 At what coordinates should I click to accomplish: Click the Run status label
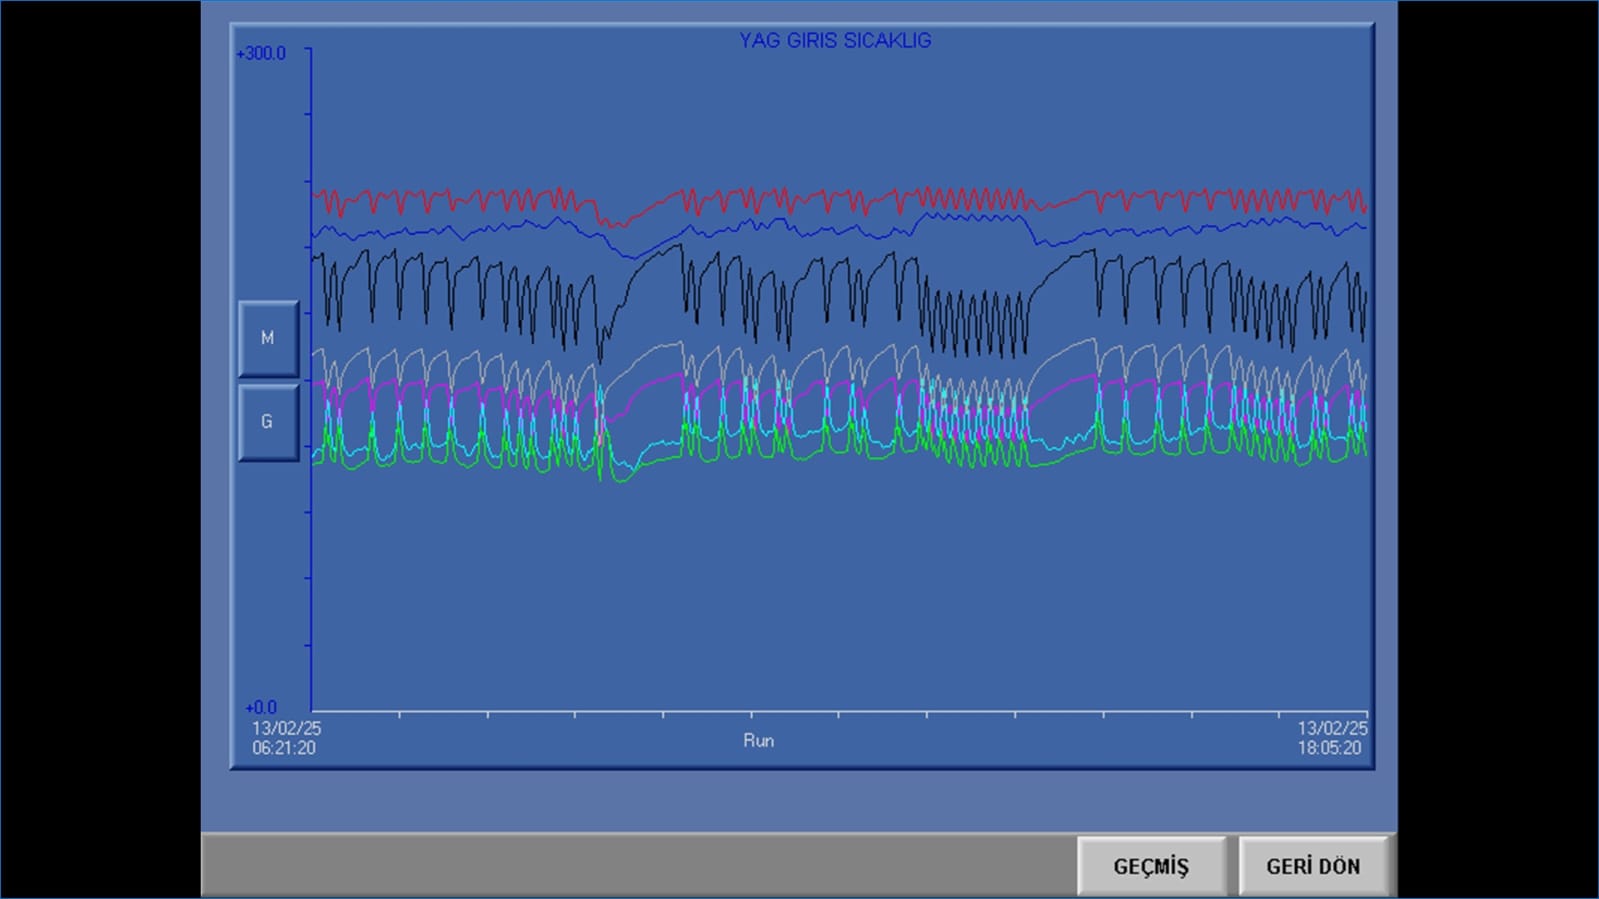tap(758, 741)
